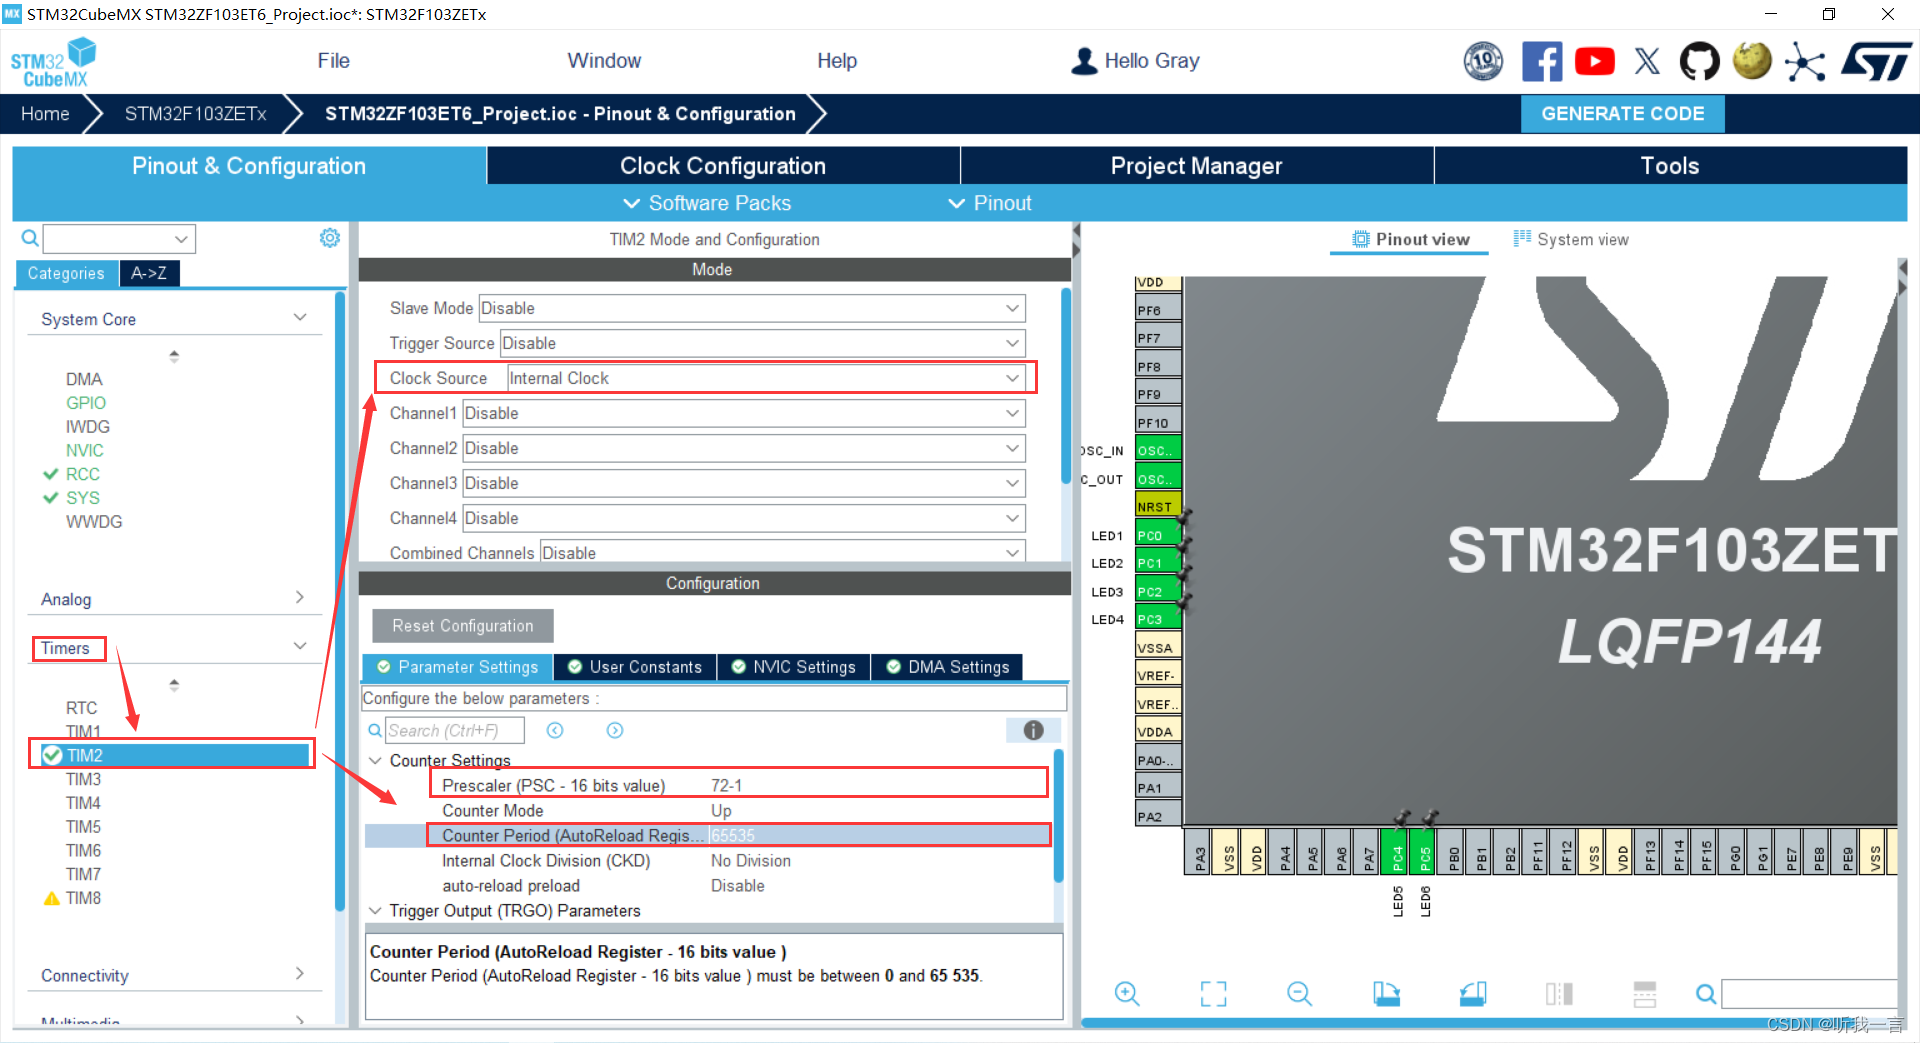
Task: Open the X social icon link
Action: click(1647, 62)
